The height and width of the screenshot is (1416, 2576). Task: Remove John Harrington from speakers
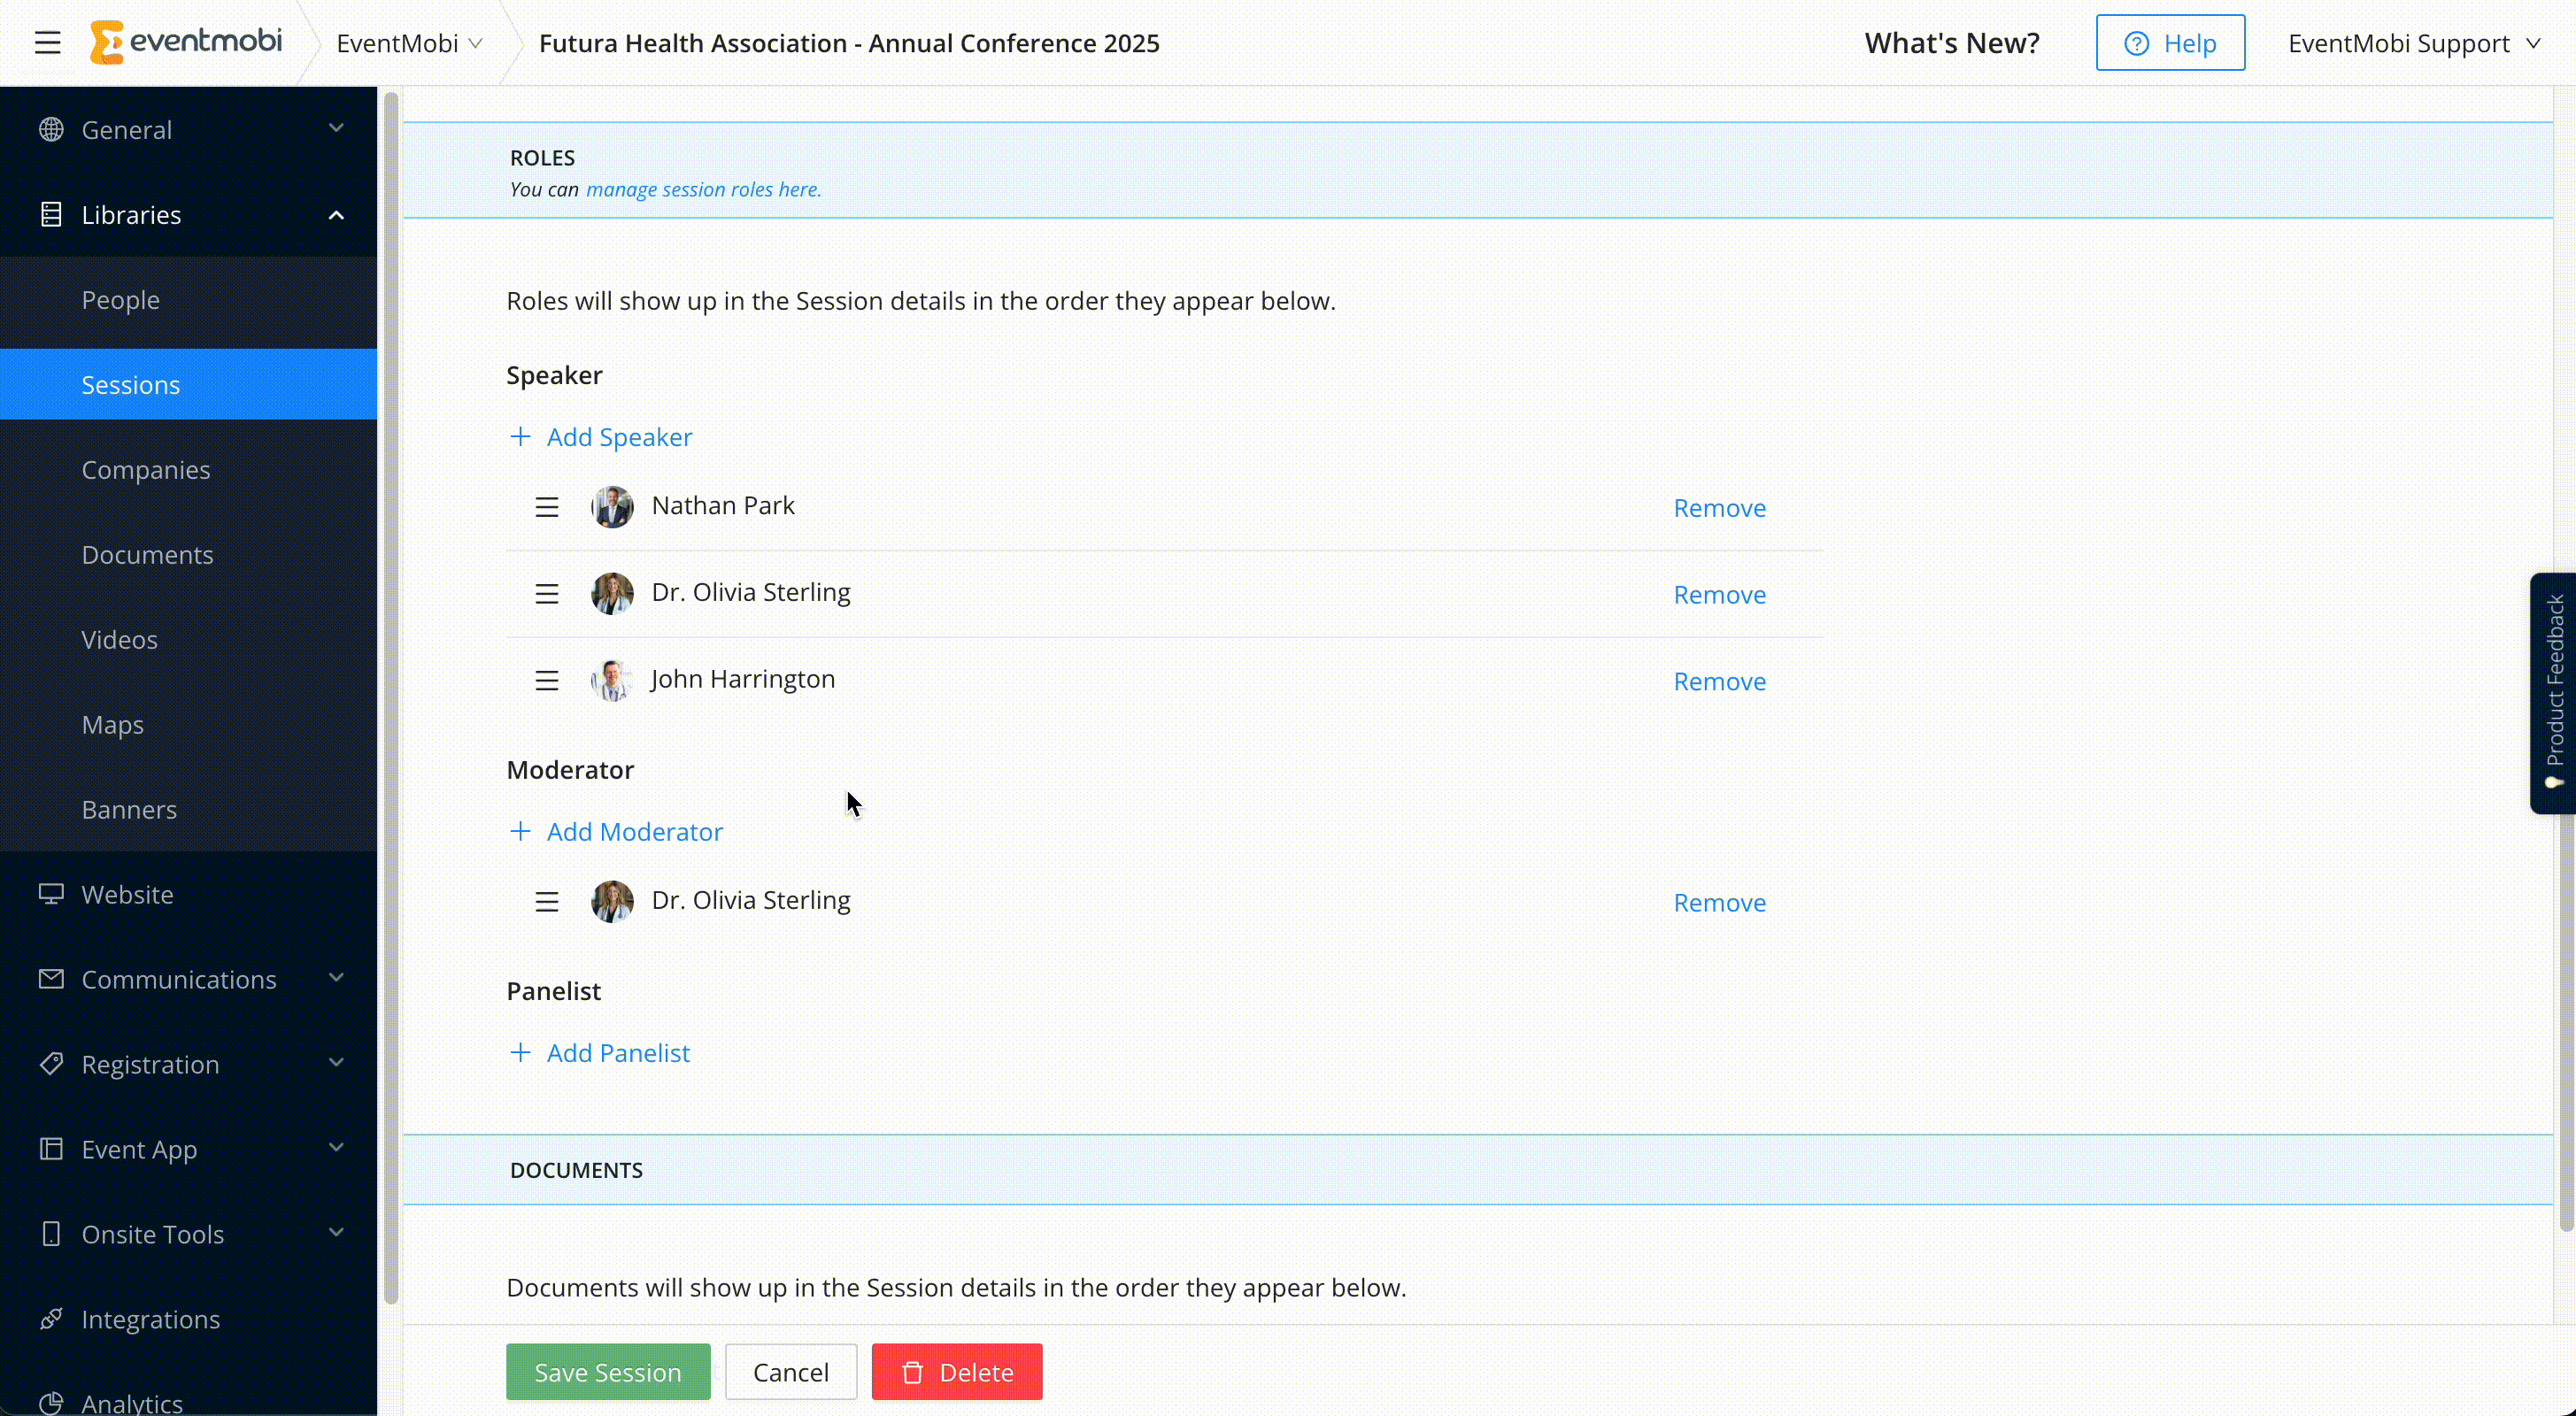[1719, 681]
